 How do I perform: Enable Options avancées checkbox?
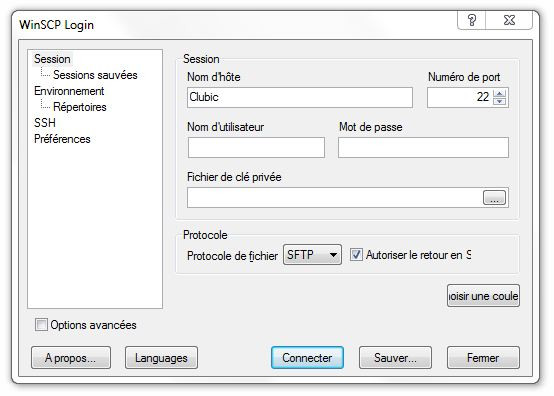(x=41, y=325)
